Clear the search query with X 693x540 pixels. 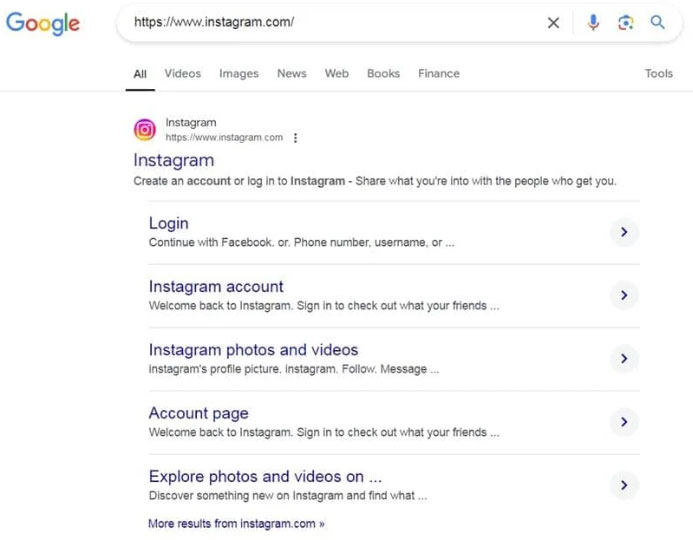[553, 23]
